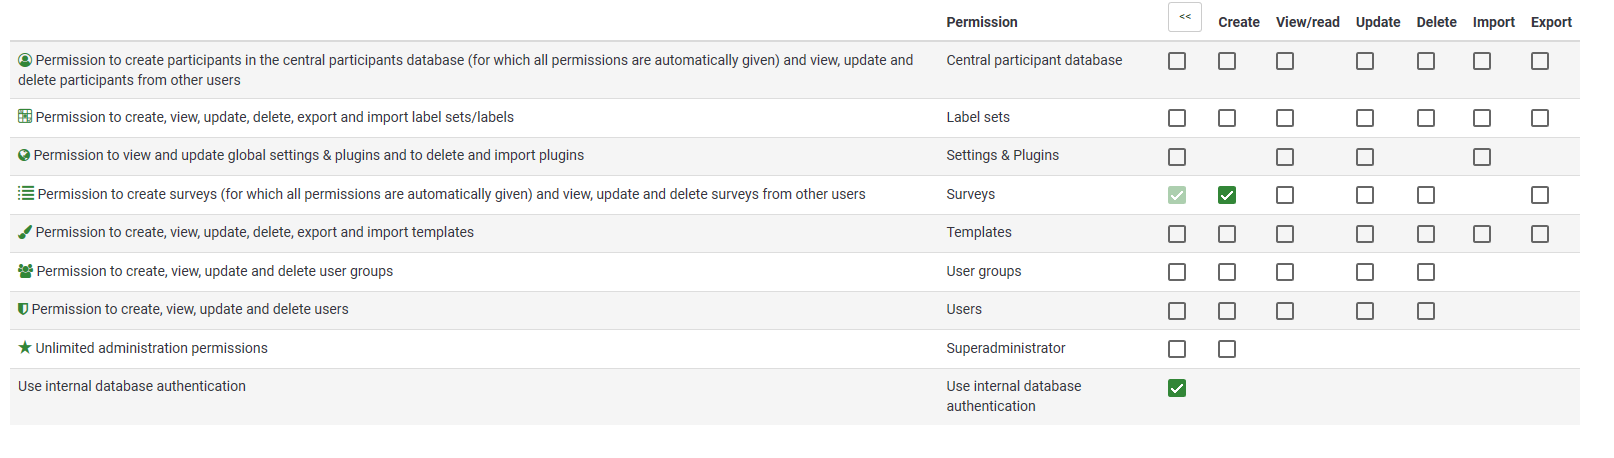Image resolution: width=1614 pixels, height=458 pixels.
Task: Tick Templates Export permission checkbox
Action: click(x=1540, y=234)
